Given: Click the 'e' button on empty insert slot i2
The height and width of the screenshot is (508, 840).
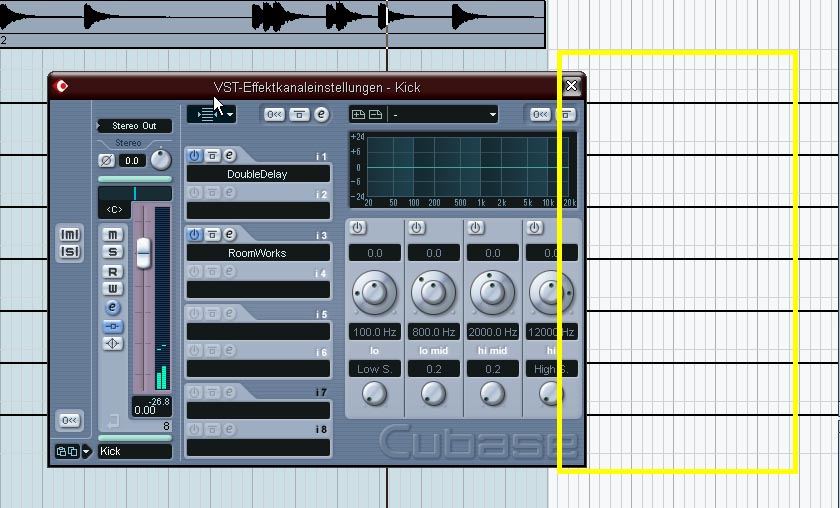Looking at the screenshot, I should (229, 192).
